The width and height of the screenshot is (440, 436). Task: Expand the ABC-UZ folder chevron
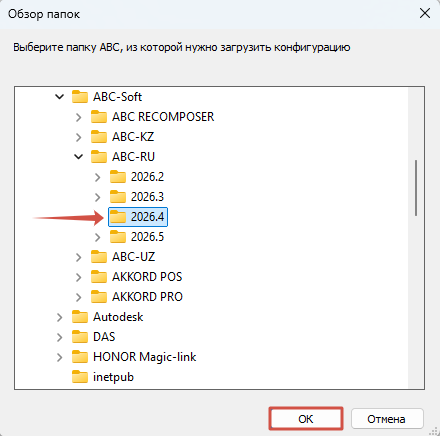coord(78,257)
